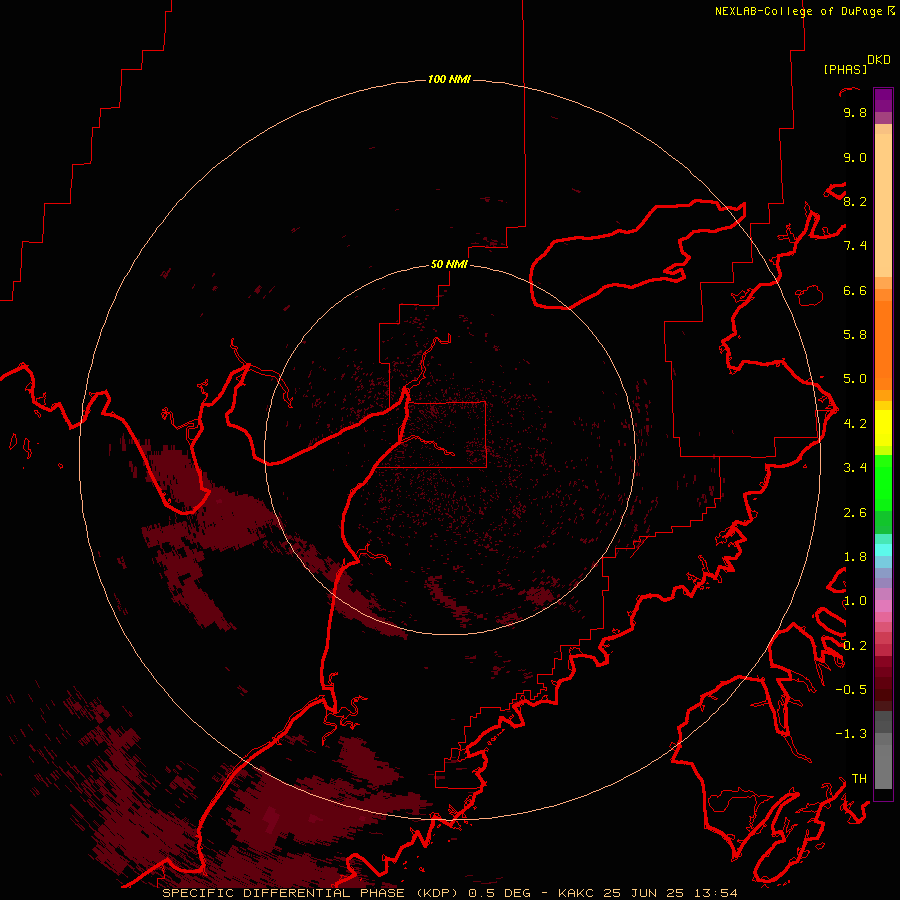Click the 9.8 scale value
Screen dimensions: 900x900
[x=855, y=112]
